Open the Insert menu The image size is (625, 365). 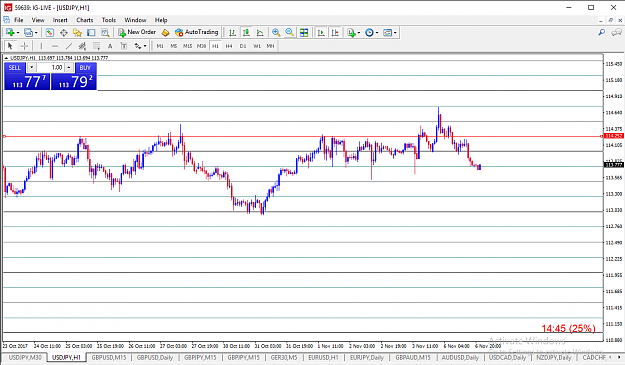click(60, 20)
